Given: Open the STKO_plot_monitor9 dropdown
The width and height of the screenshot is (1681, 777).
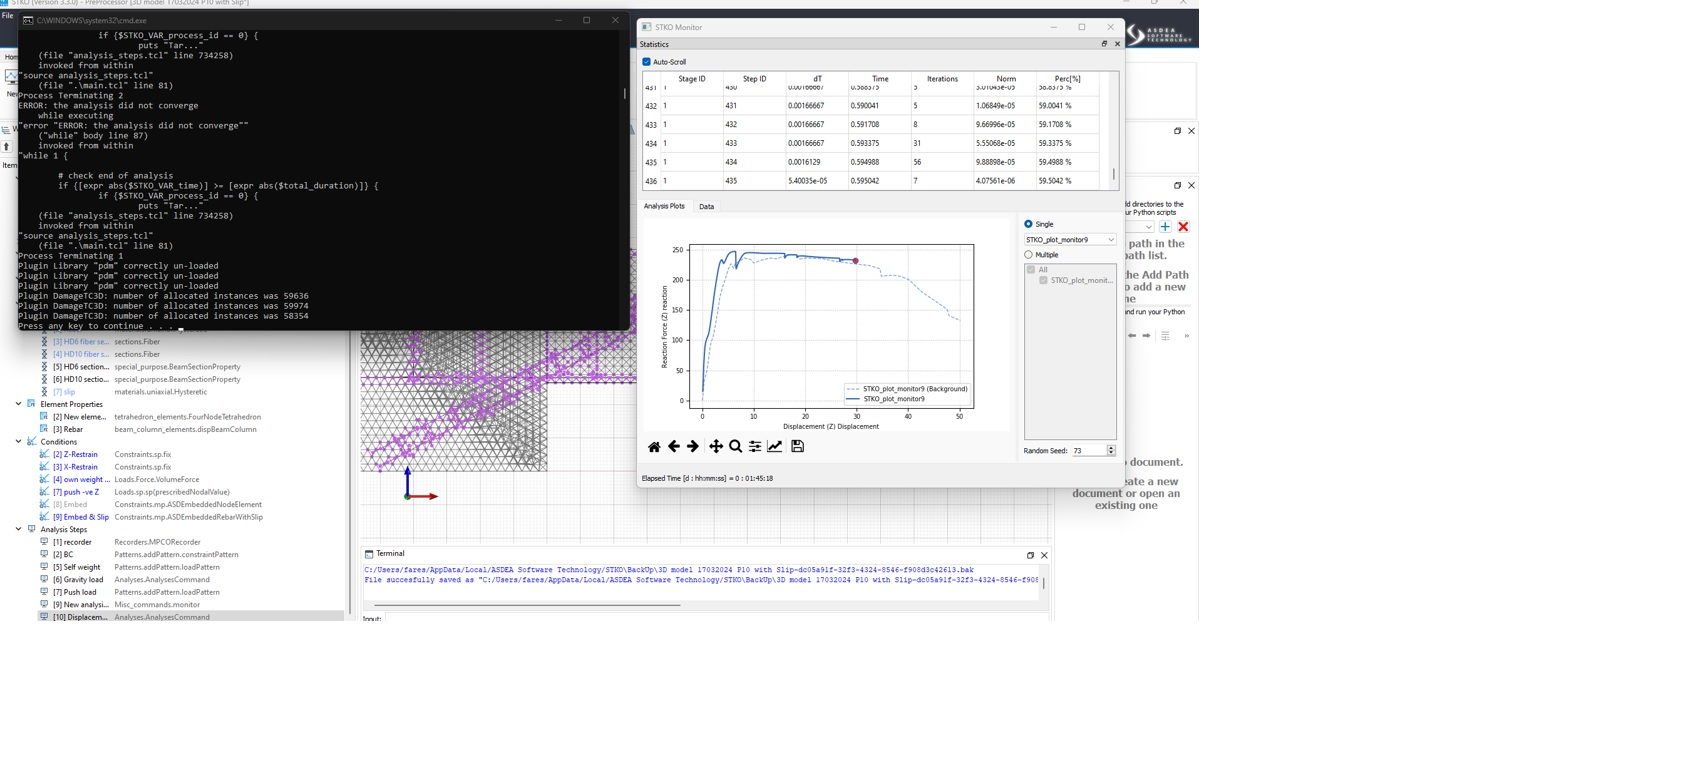Looking at the screenshot, I should pos(1070,240).
